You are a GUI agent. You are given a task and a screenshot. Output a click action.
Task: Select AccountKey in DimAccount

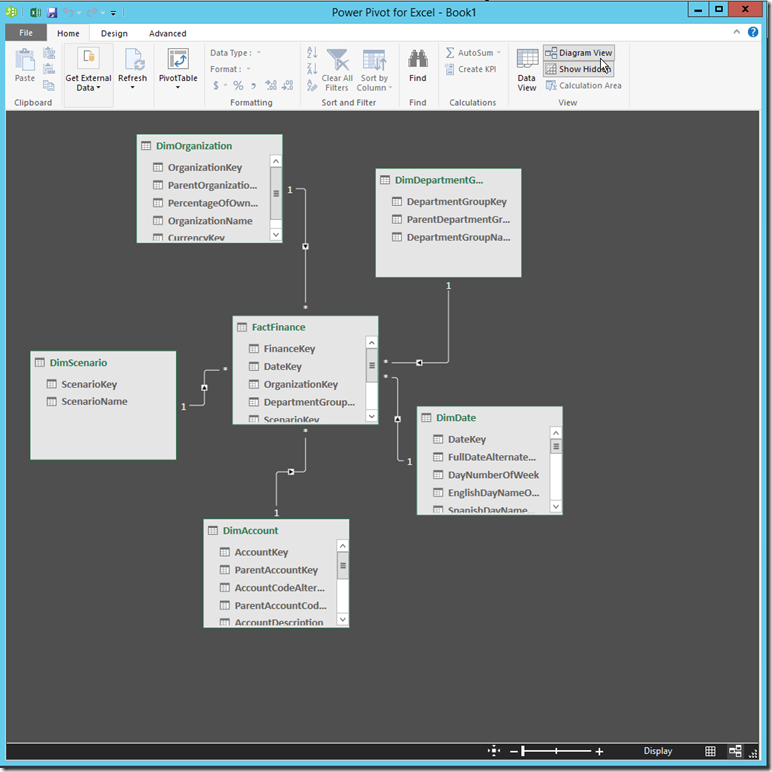261,552
